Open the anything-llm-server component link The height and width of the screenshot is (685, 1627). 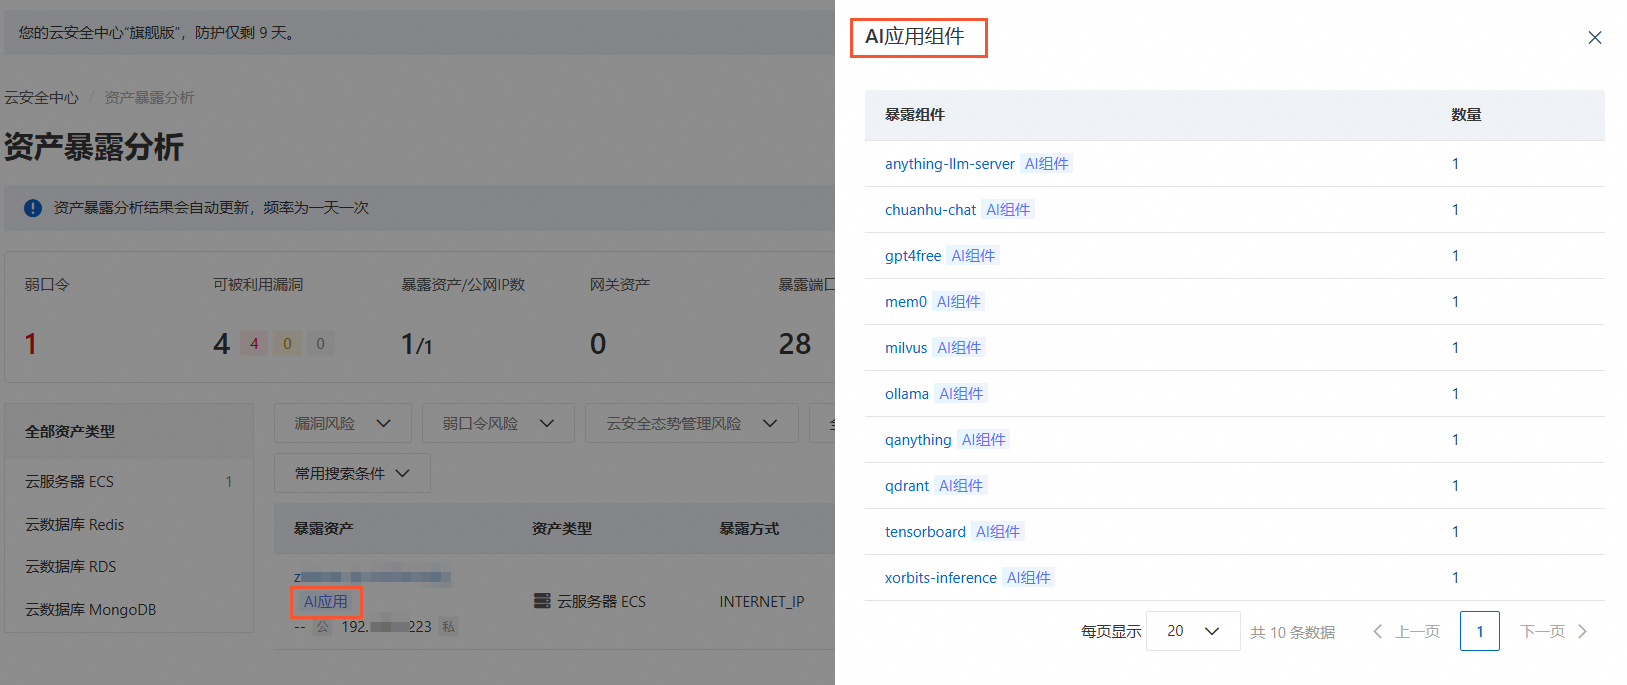949,164
